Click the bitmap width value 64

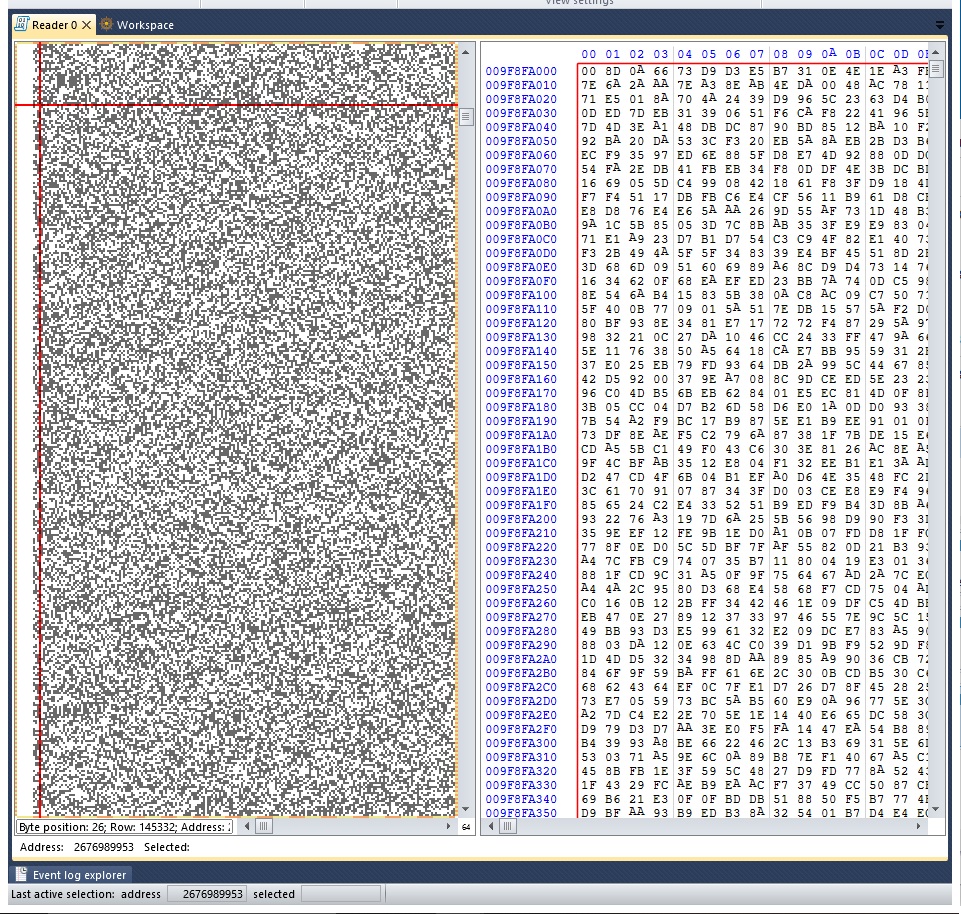(x=465, y=827)
